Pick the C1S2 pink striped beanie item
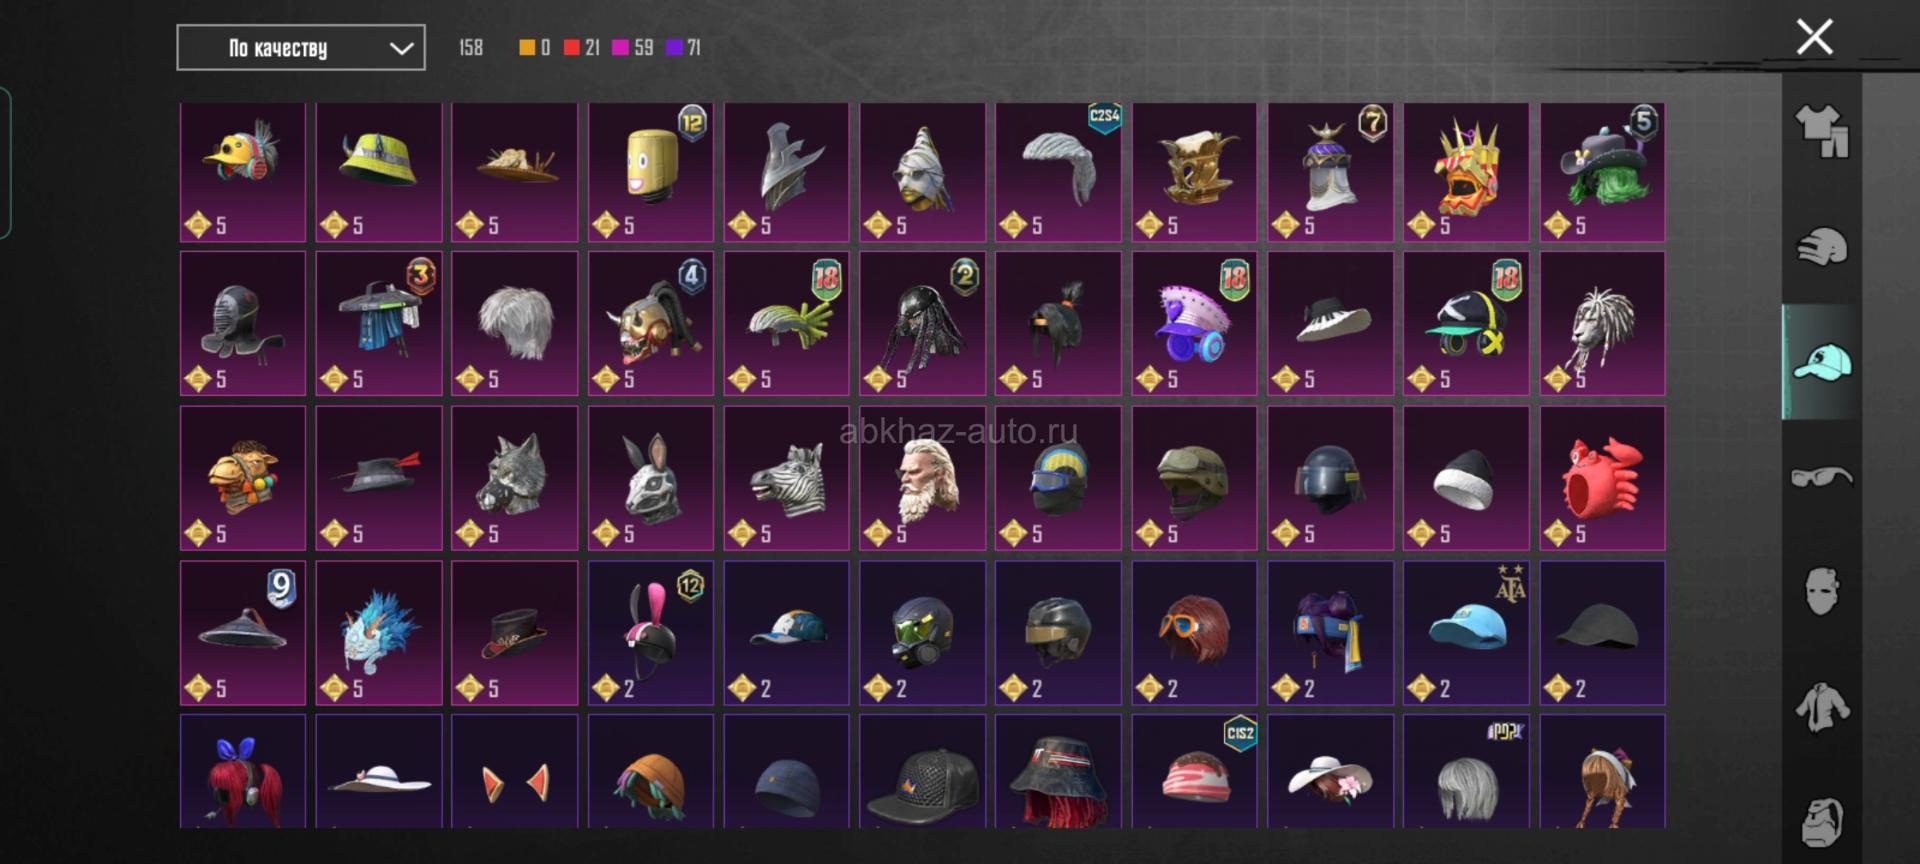This screenshot has width=1920, height=864. (1194, 771)
